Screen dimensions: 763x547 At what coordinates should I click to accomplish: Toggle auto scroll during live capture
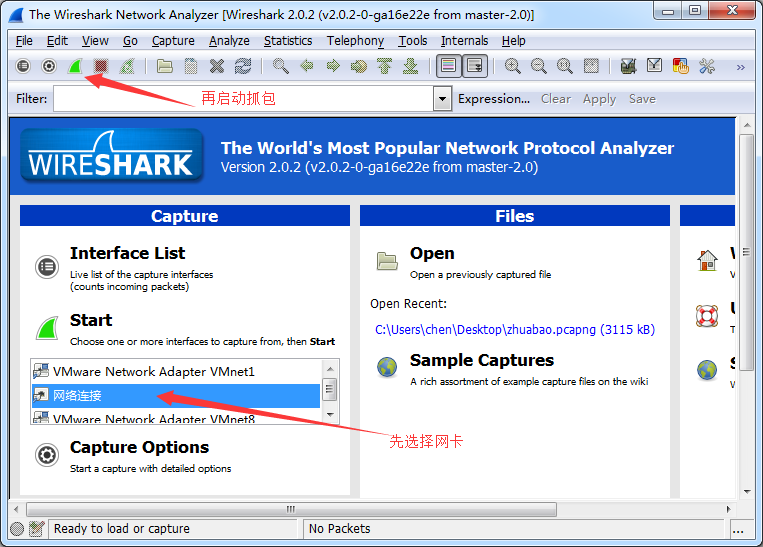click(x=475, y=66)
